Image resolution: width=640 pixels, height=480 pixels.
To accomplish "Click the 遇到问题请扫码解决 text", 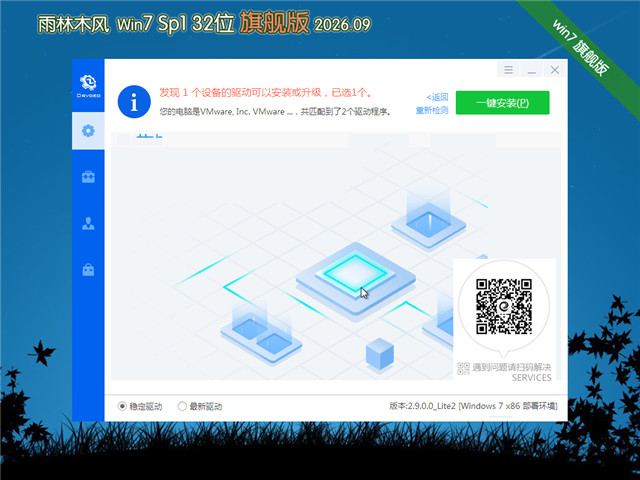I will (x=511, y=367).
